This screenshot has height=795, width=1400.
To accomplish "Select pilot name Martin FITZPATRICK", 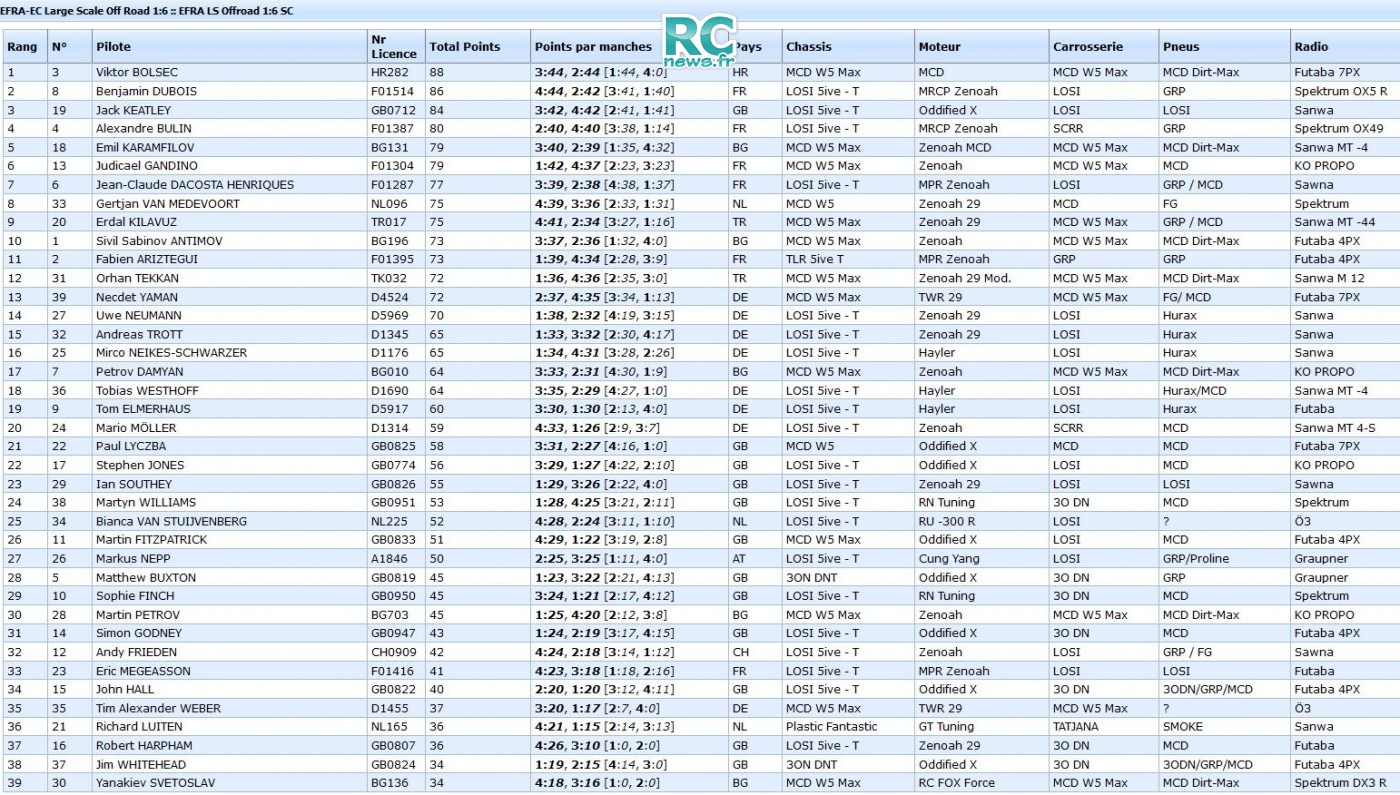I will pos(152,540).
